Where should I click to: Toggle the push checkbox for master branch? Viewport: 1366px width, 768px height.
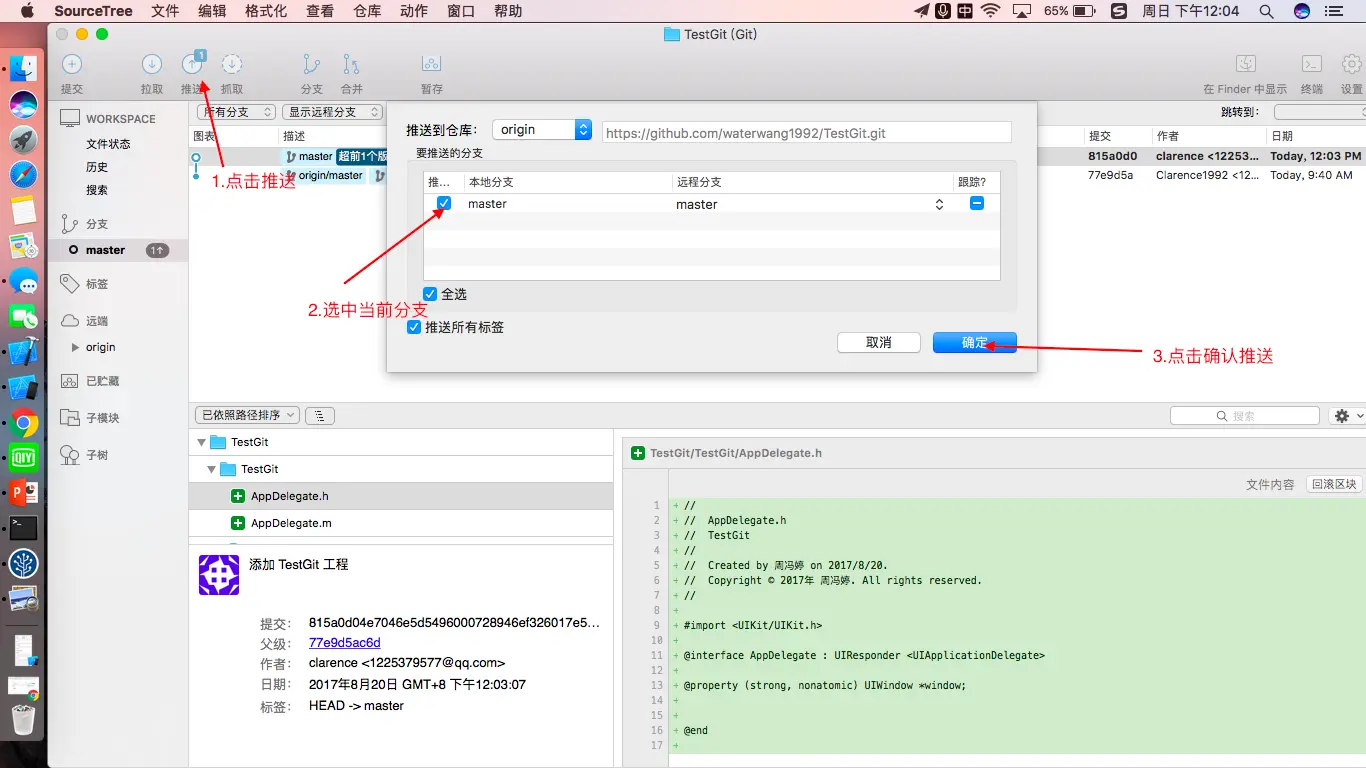pos(444,203)
